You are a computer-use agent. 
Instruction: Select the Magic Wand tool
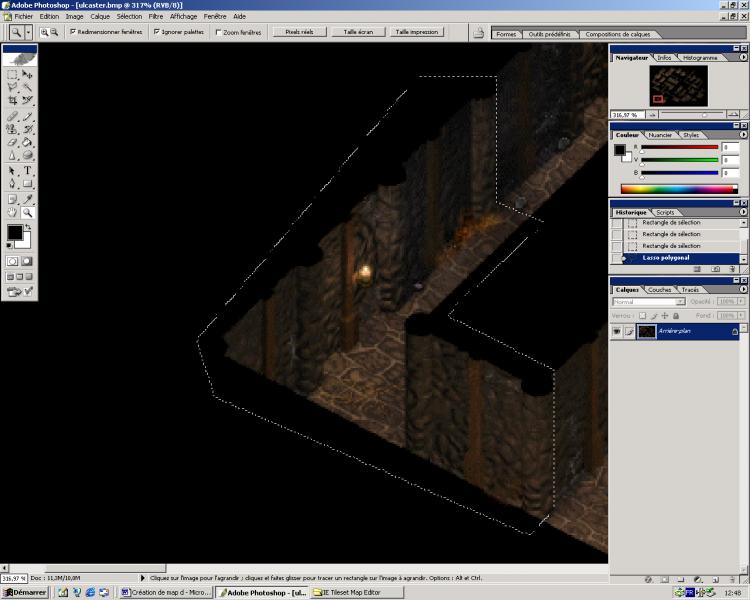coord(27,87)
